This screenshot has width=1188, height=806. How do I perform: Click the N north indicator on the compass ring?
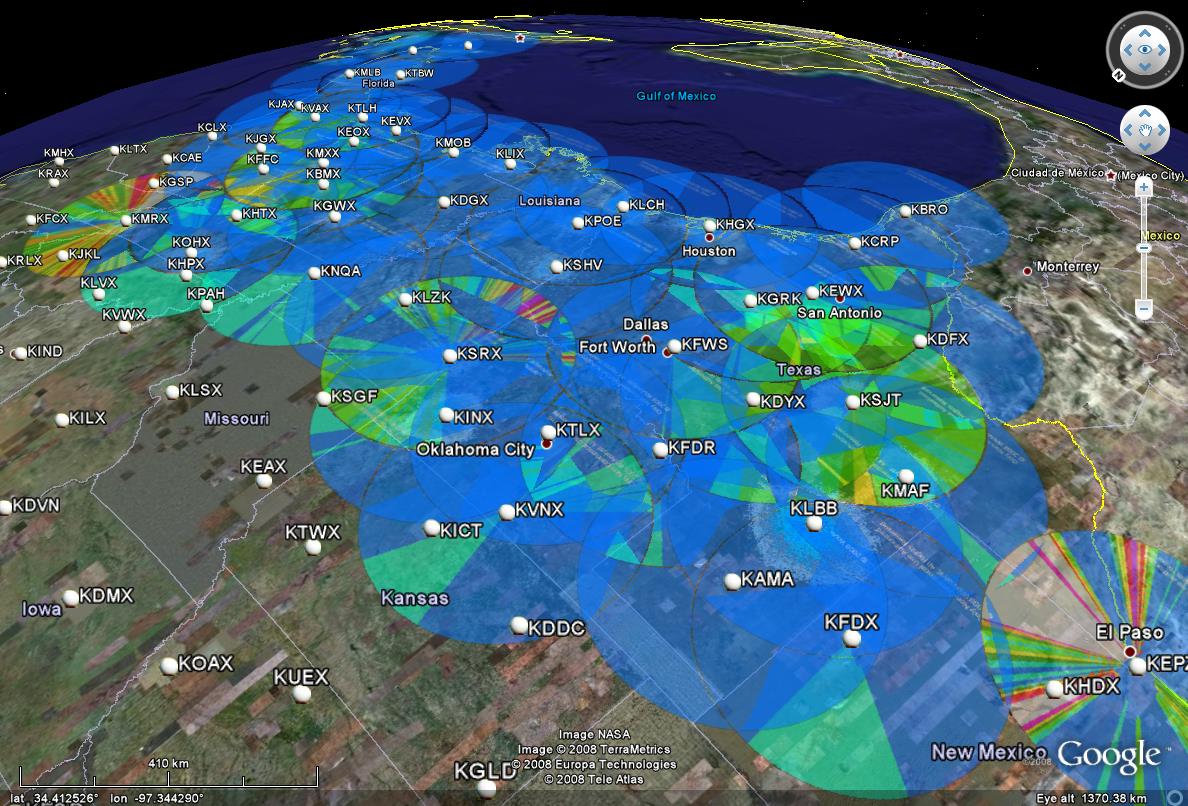(x=1117, y=75)
